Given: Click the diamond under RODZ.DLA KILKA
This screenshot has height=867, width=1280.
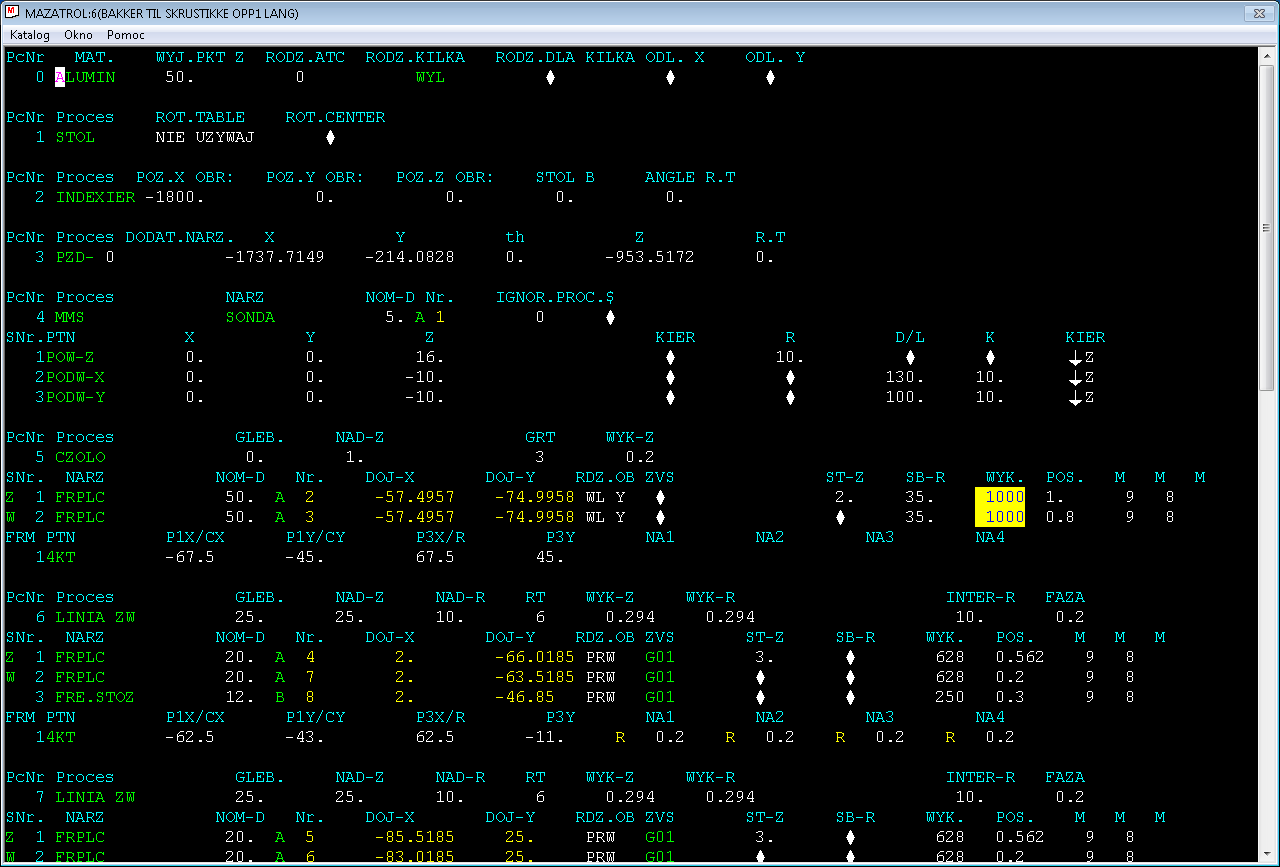Looking at the screenshot, I should tap(550, 77).
